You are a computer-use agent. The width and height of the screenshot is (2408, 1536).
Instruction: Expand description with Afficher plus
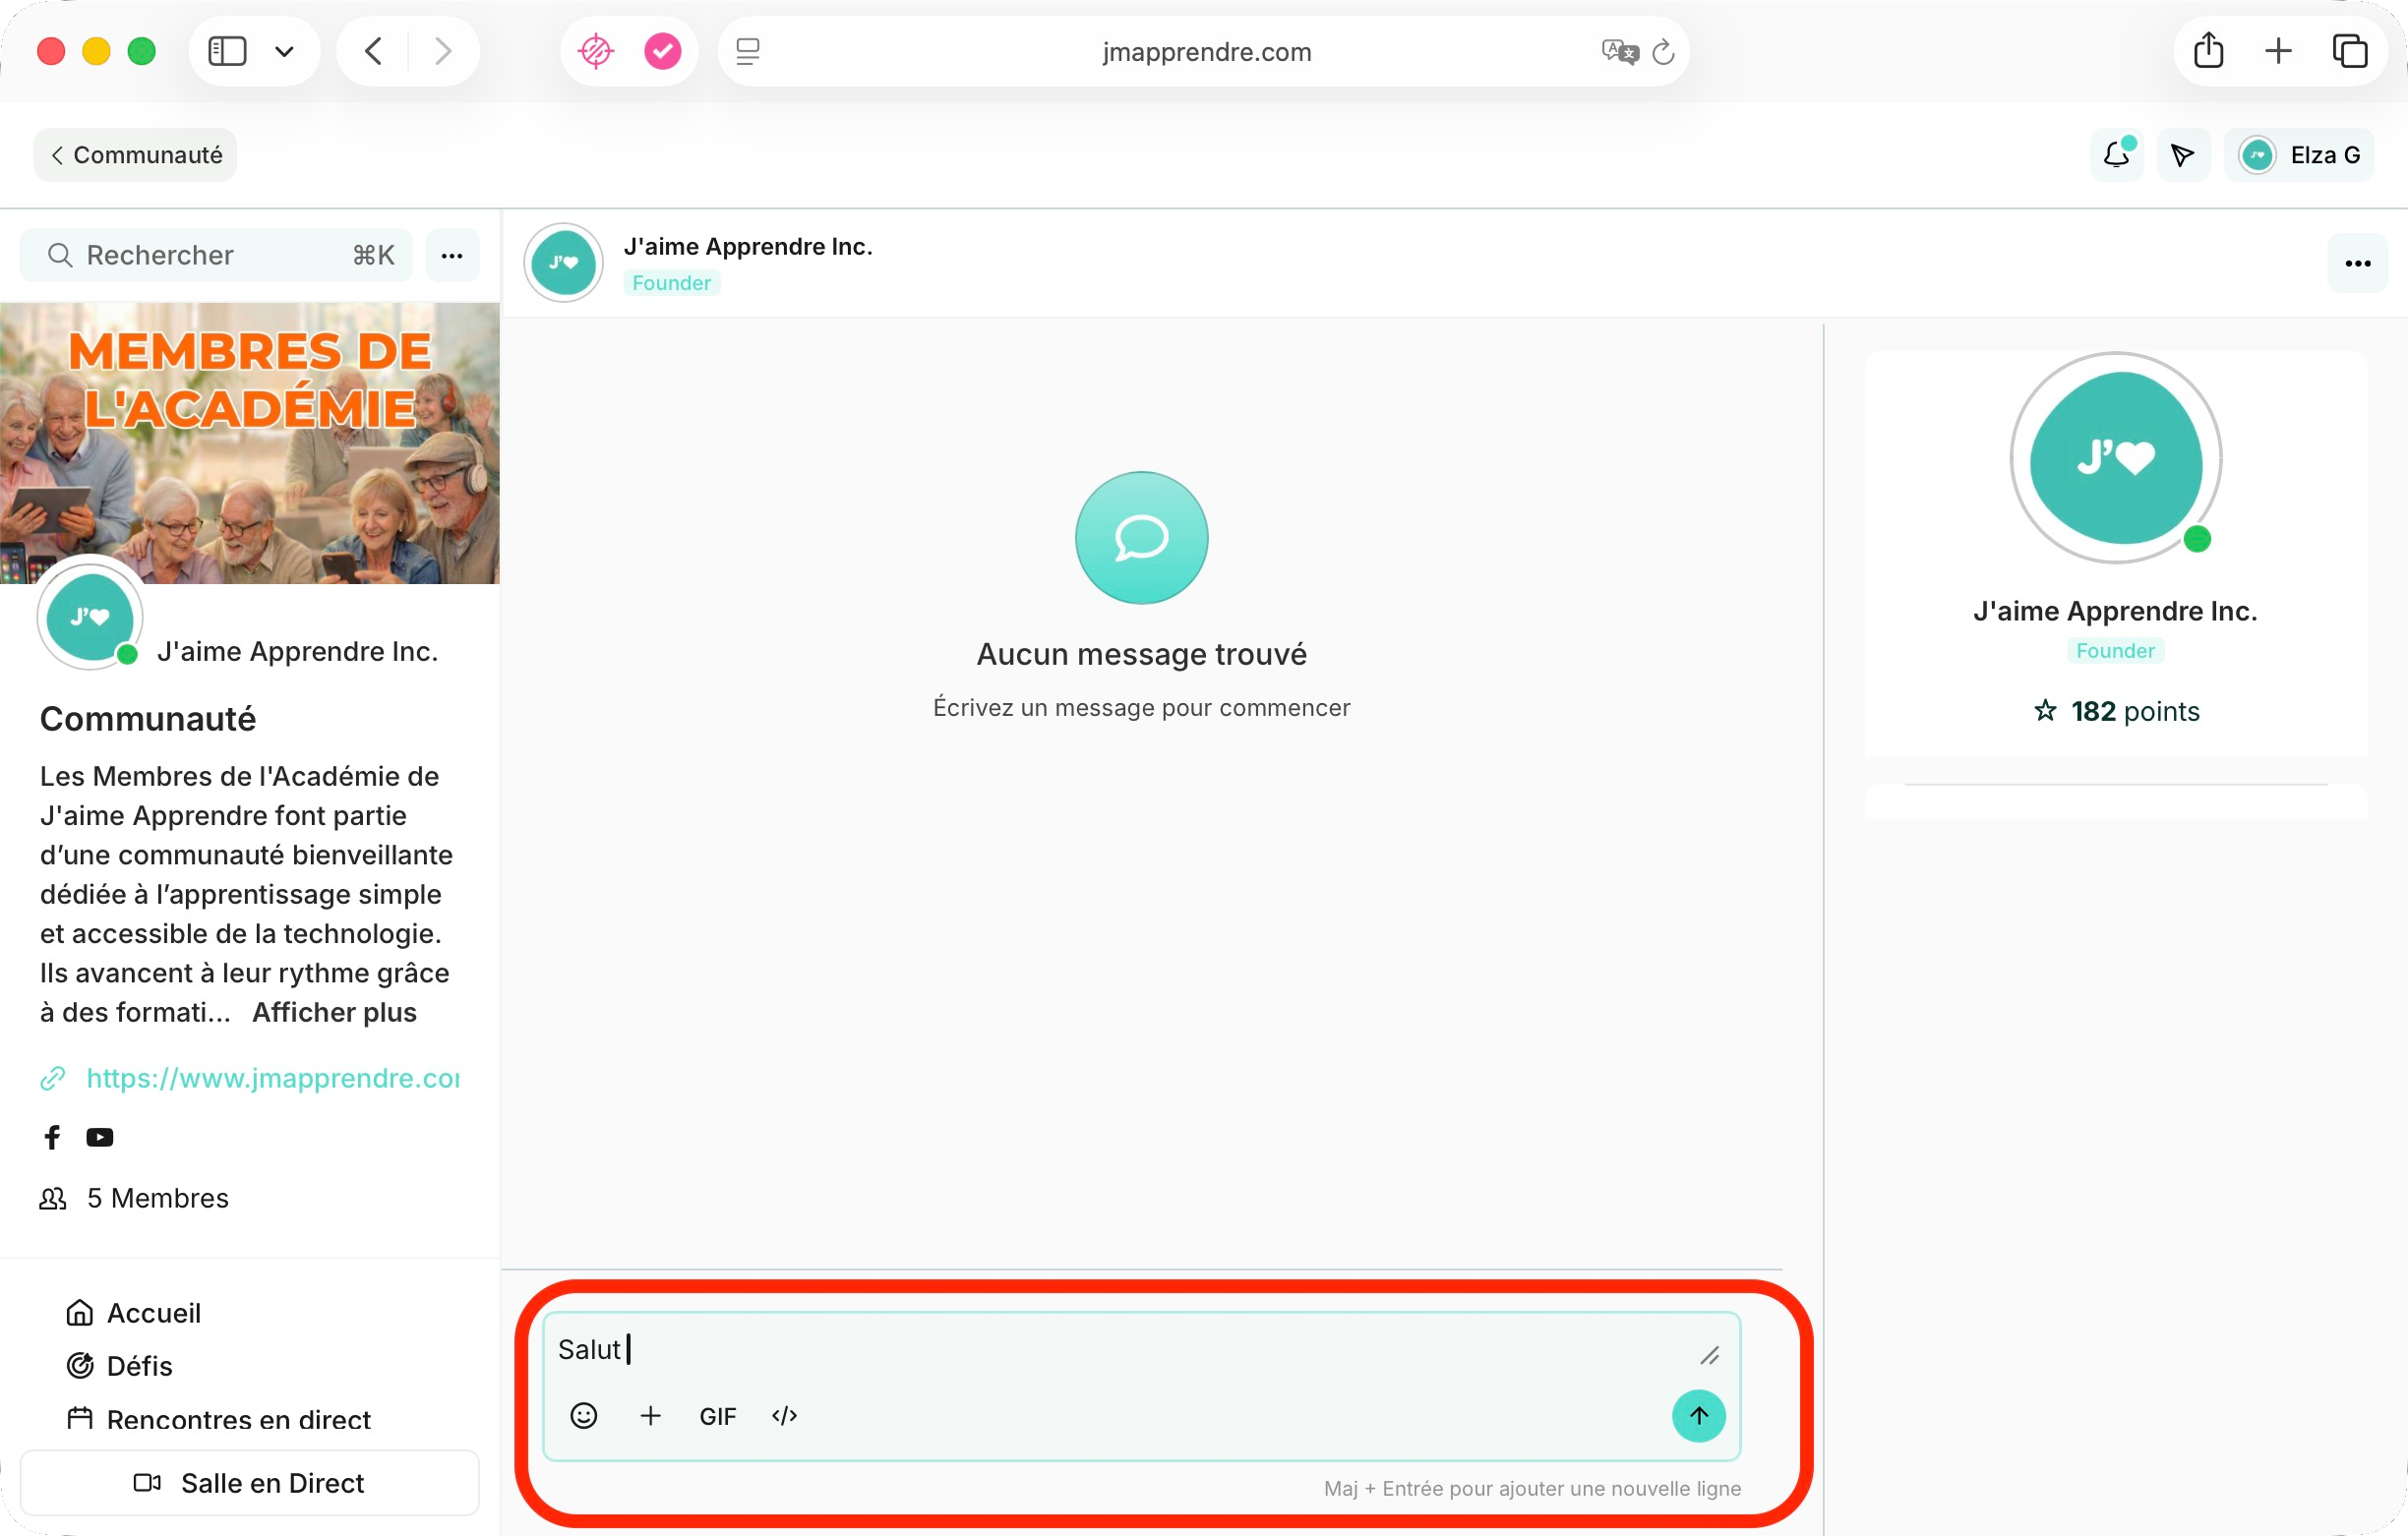click(x=334, y=1012)
